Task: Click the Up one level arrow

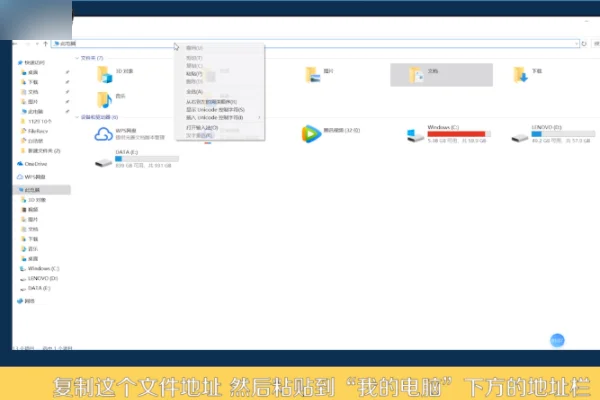Action: 46,44
